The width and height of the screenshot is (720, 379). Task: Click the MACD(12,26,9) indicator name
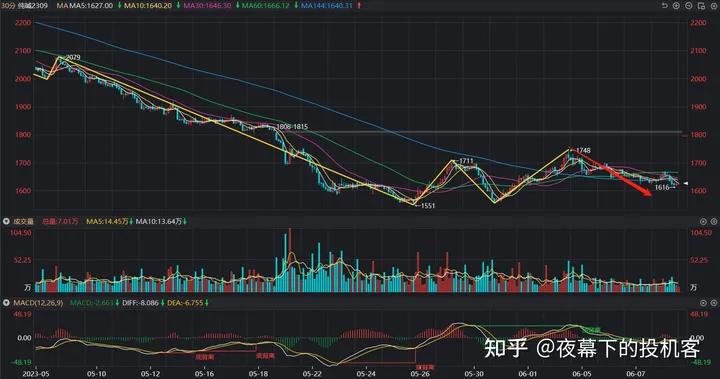38,303
